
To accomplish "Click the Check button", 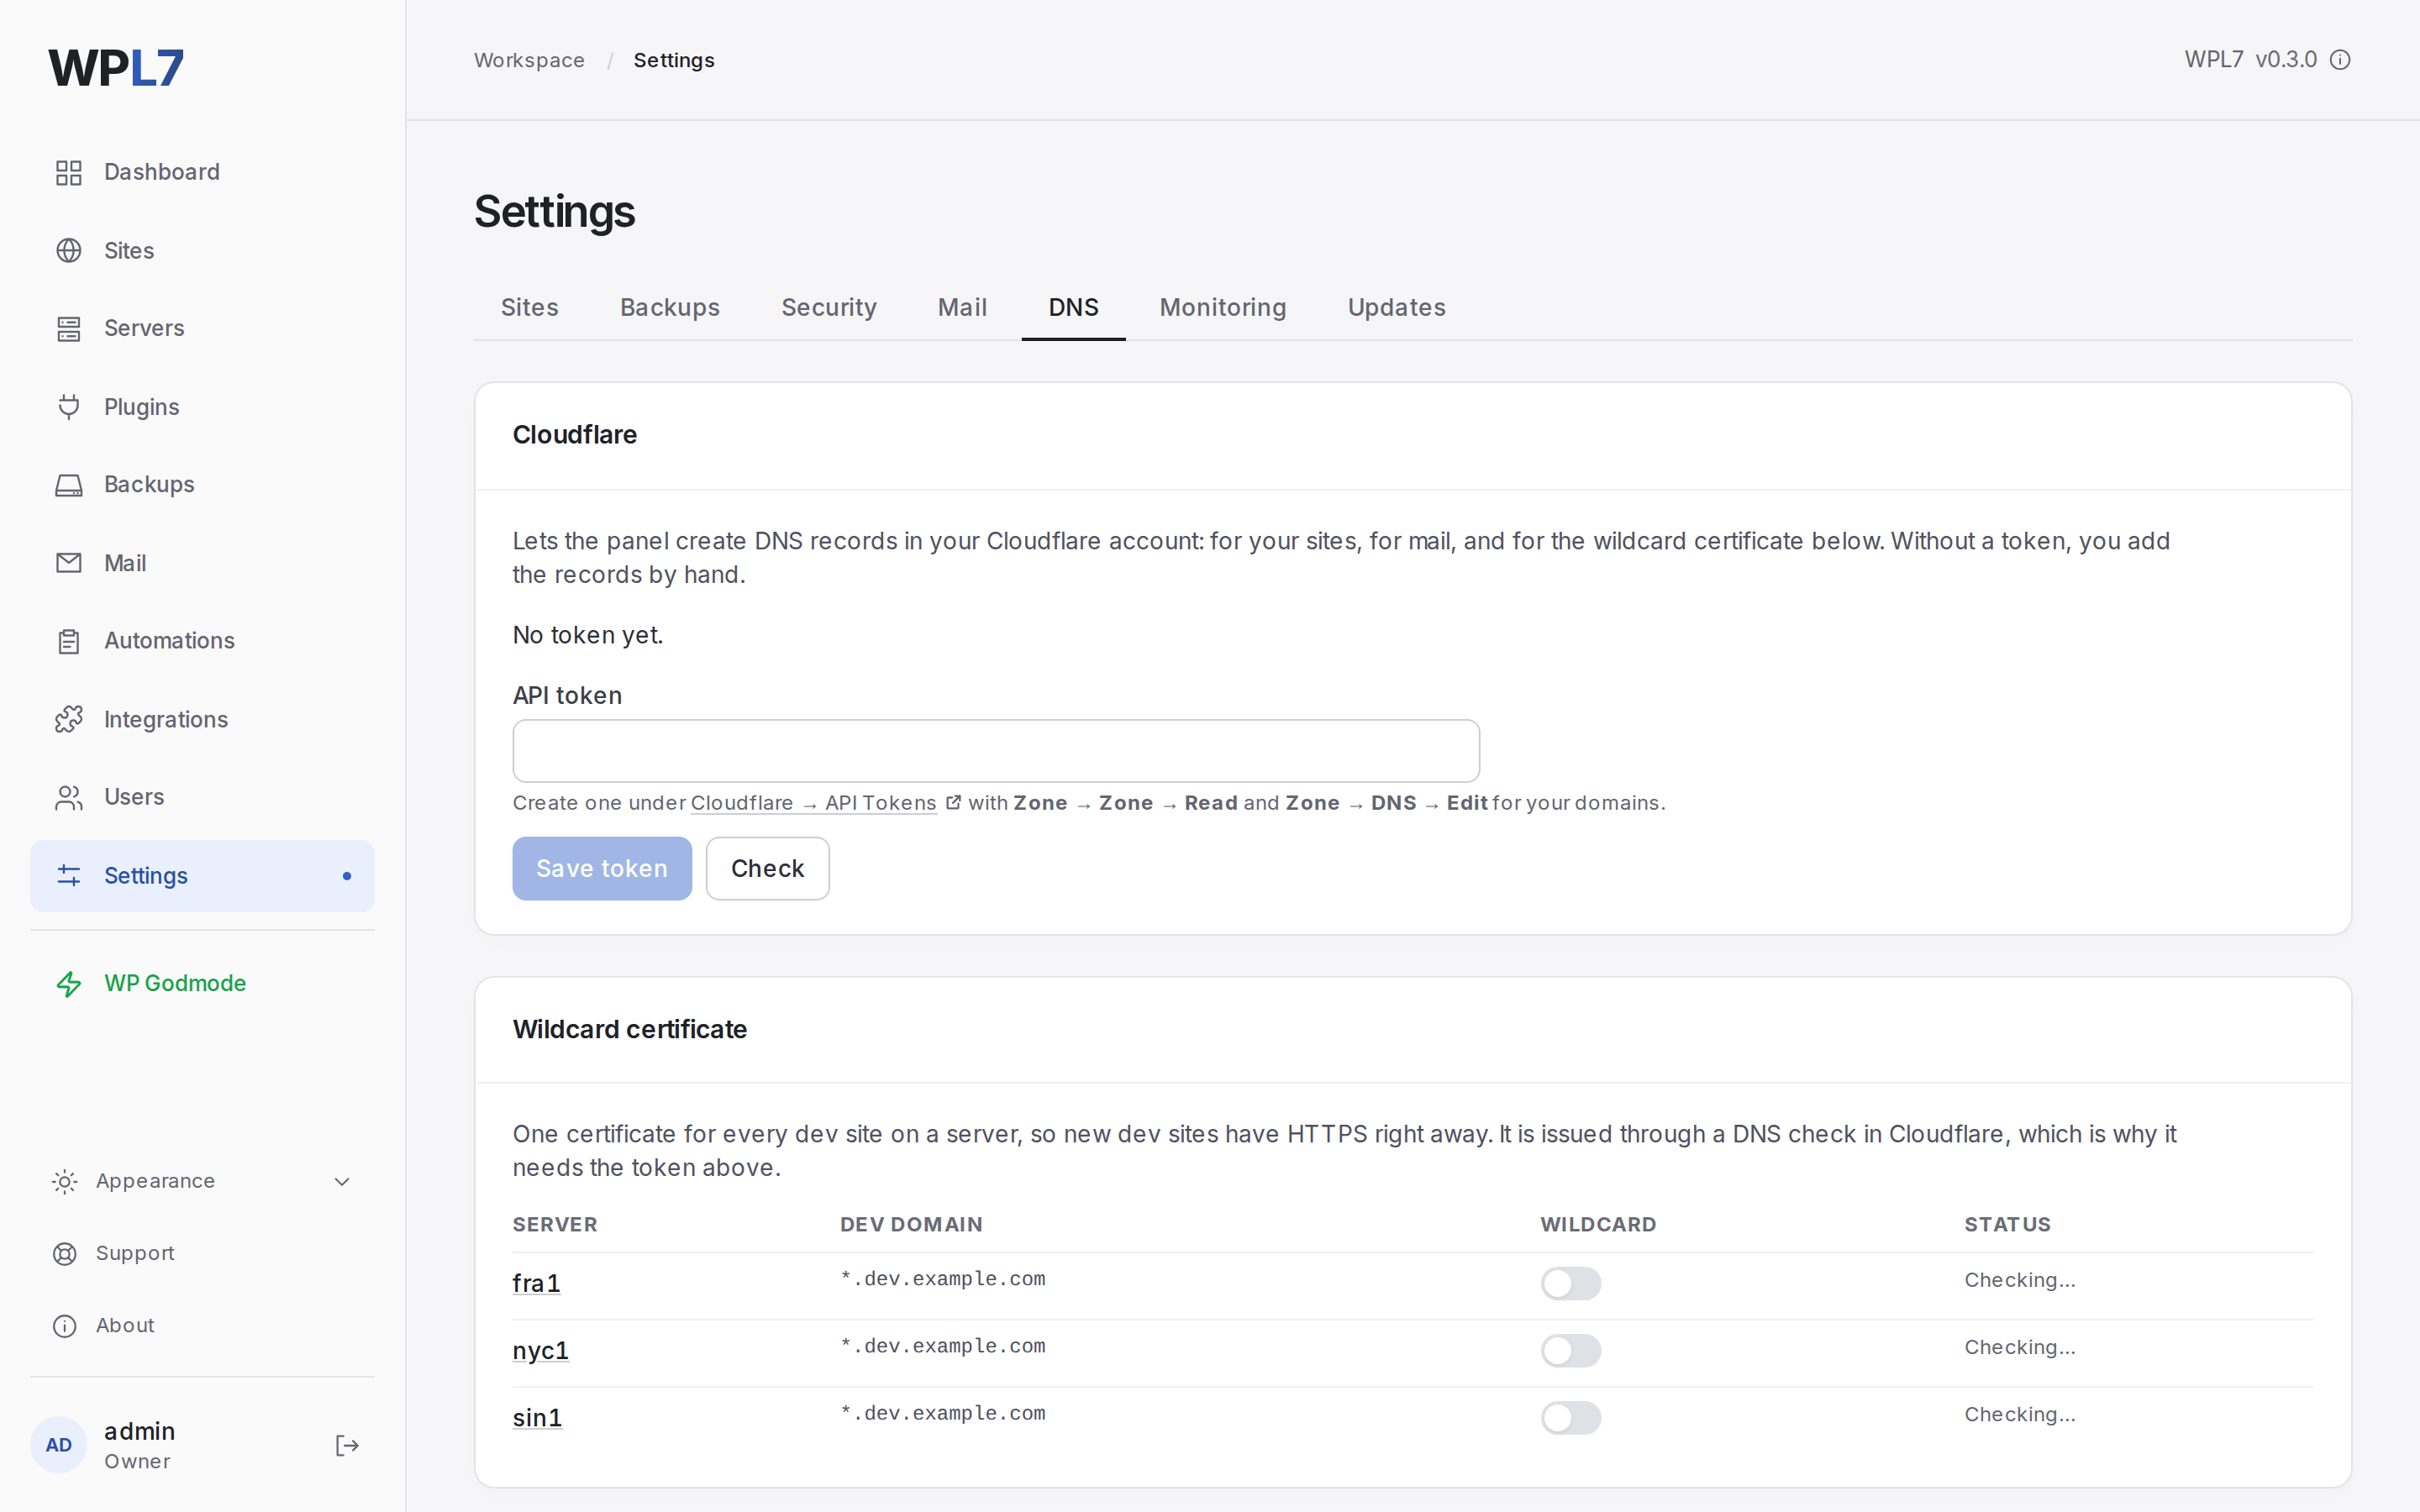I will [767, 868].
